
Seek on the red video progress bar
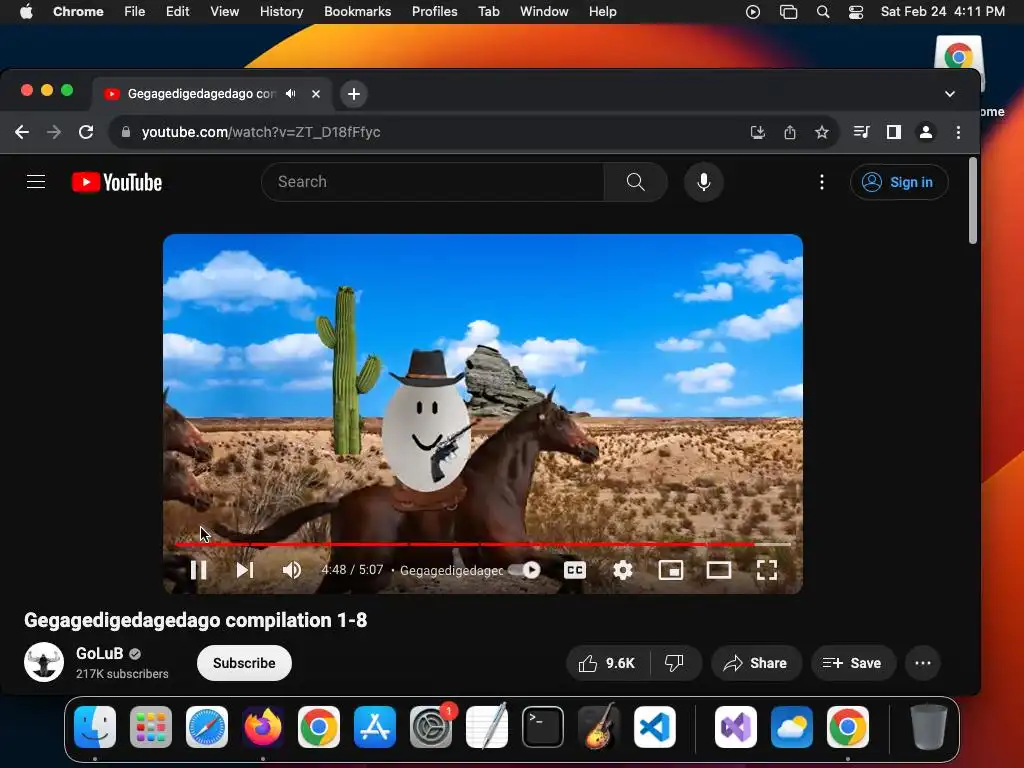pos(483,544)
